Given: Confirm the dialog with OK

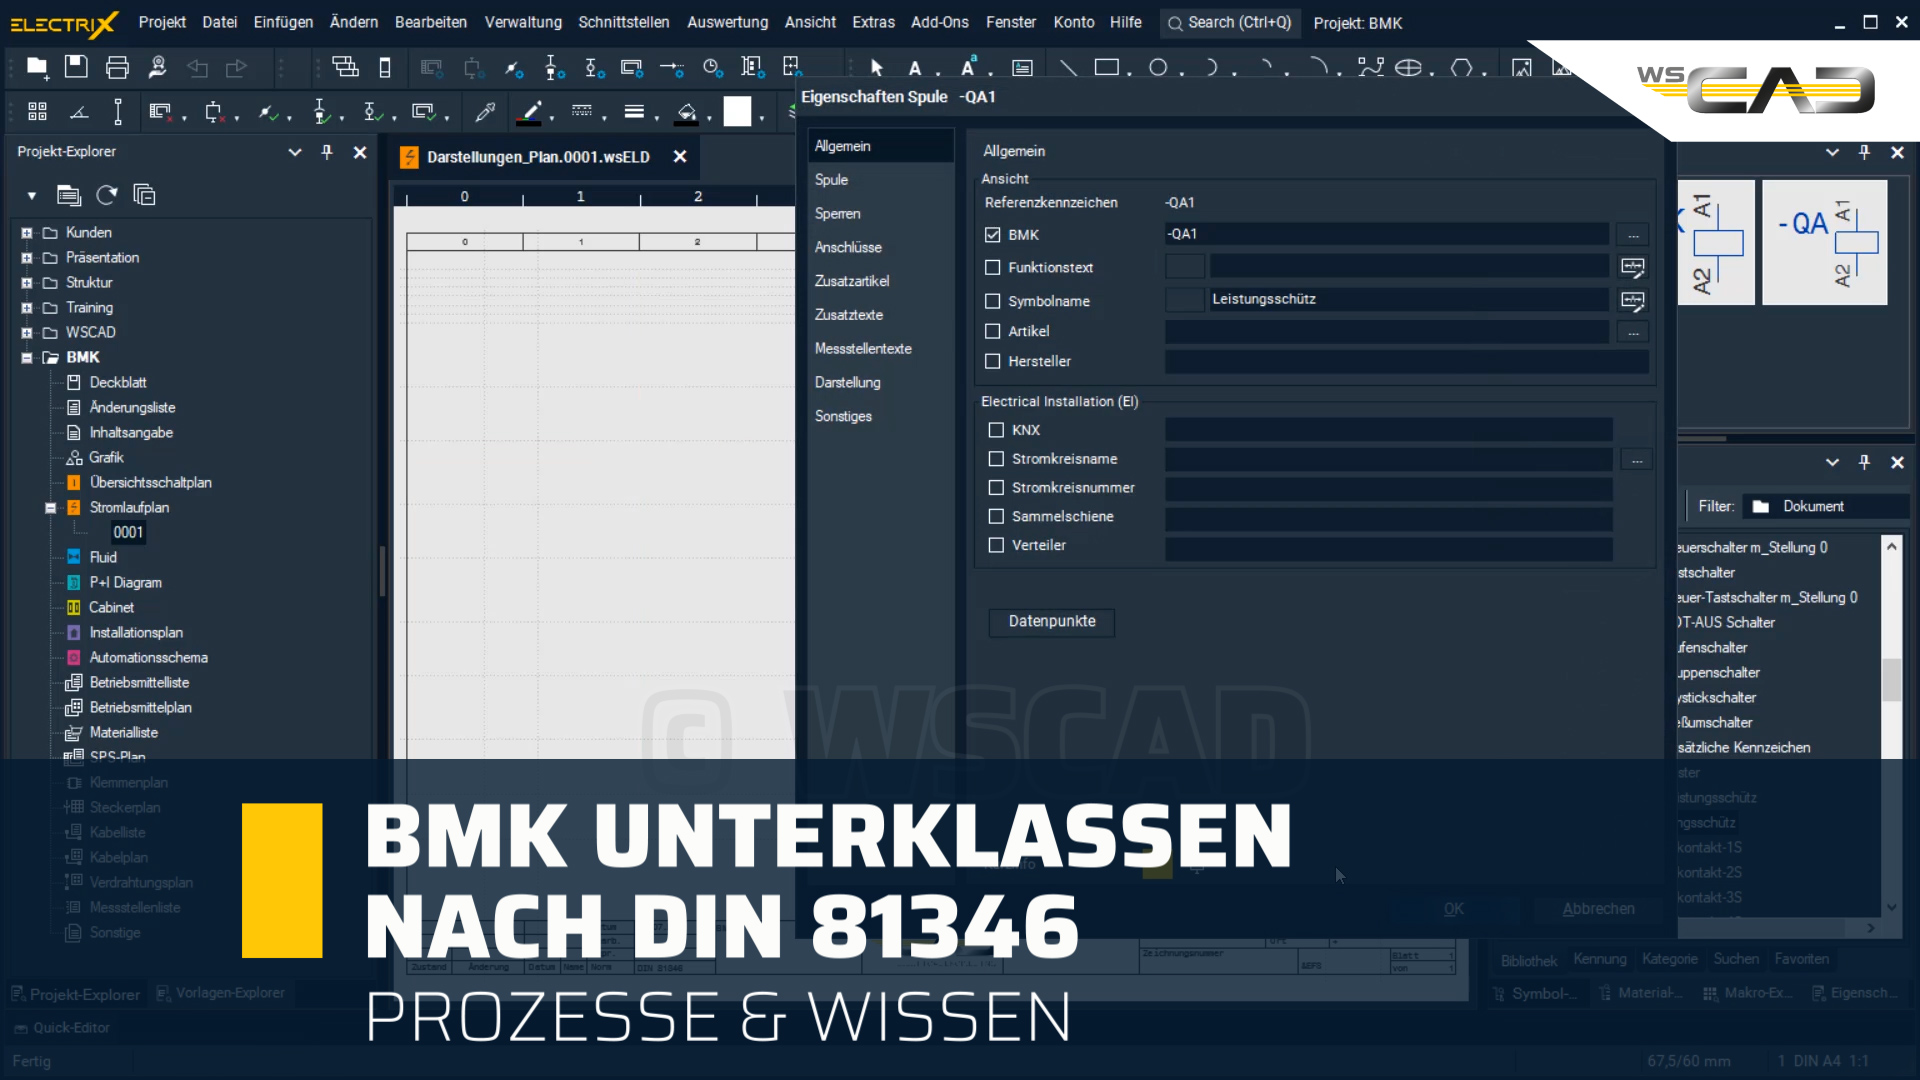Looking at the screenshot, I should point(1453,909).
